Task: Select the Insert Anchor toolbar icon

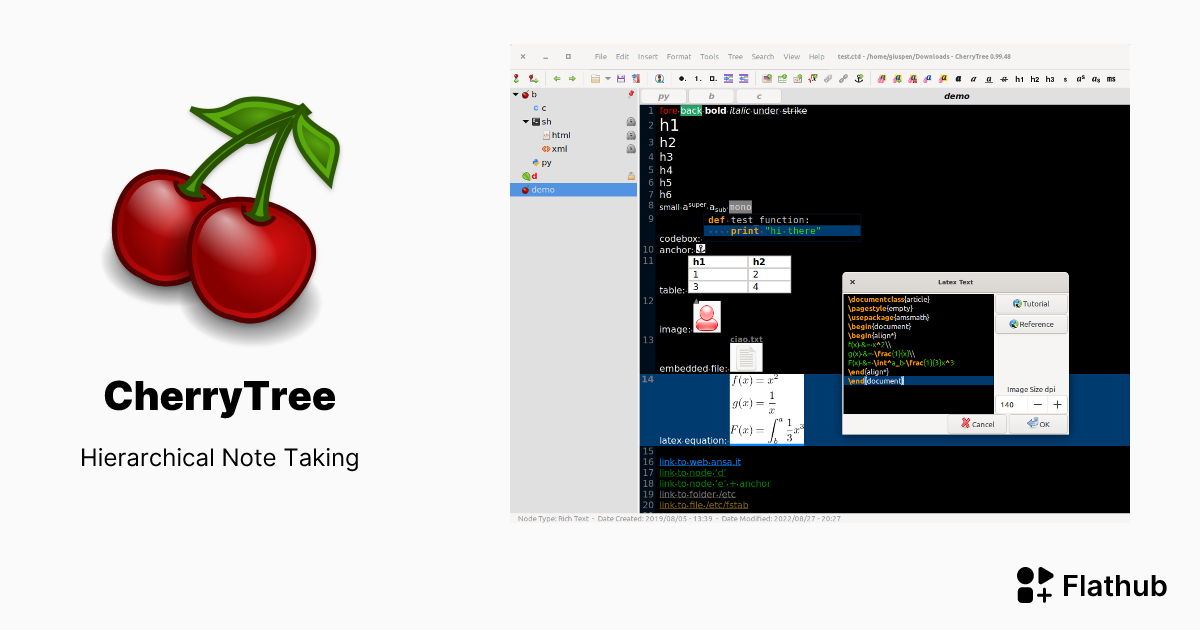Action: (x=858, y=79)
